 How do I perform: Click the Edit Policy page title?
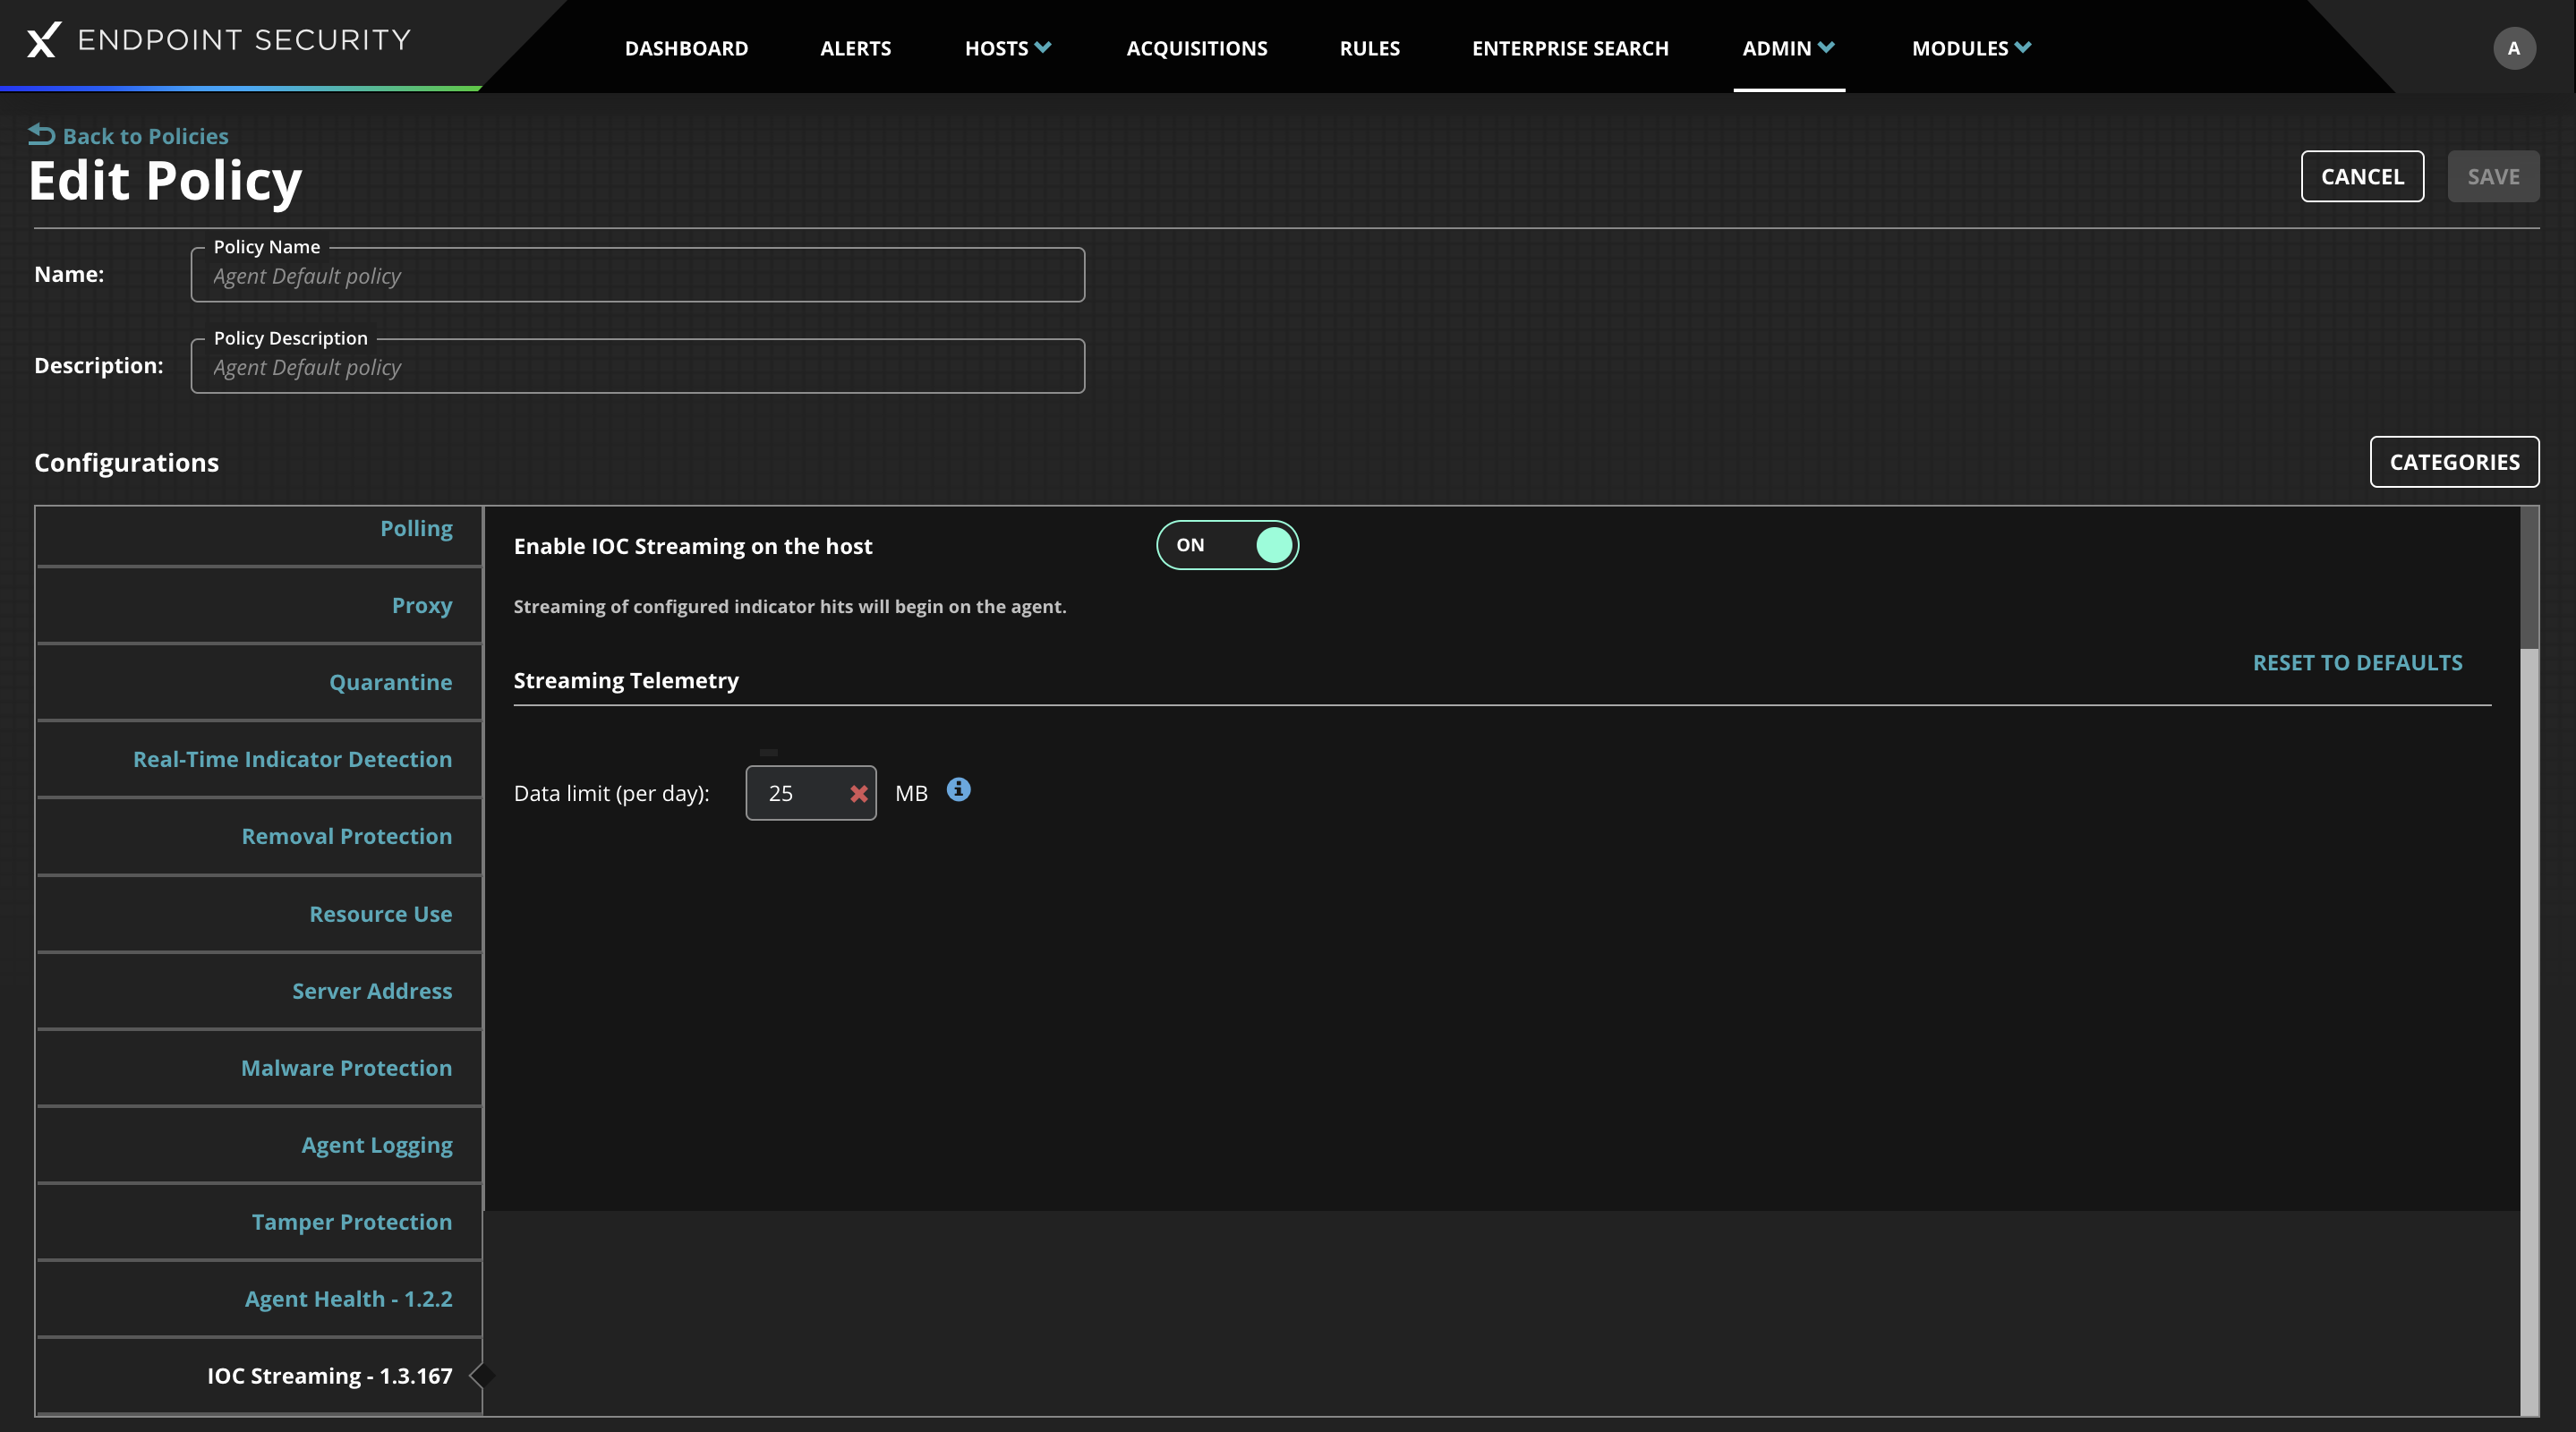165,181
